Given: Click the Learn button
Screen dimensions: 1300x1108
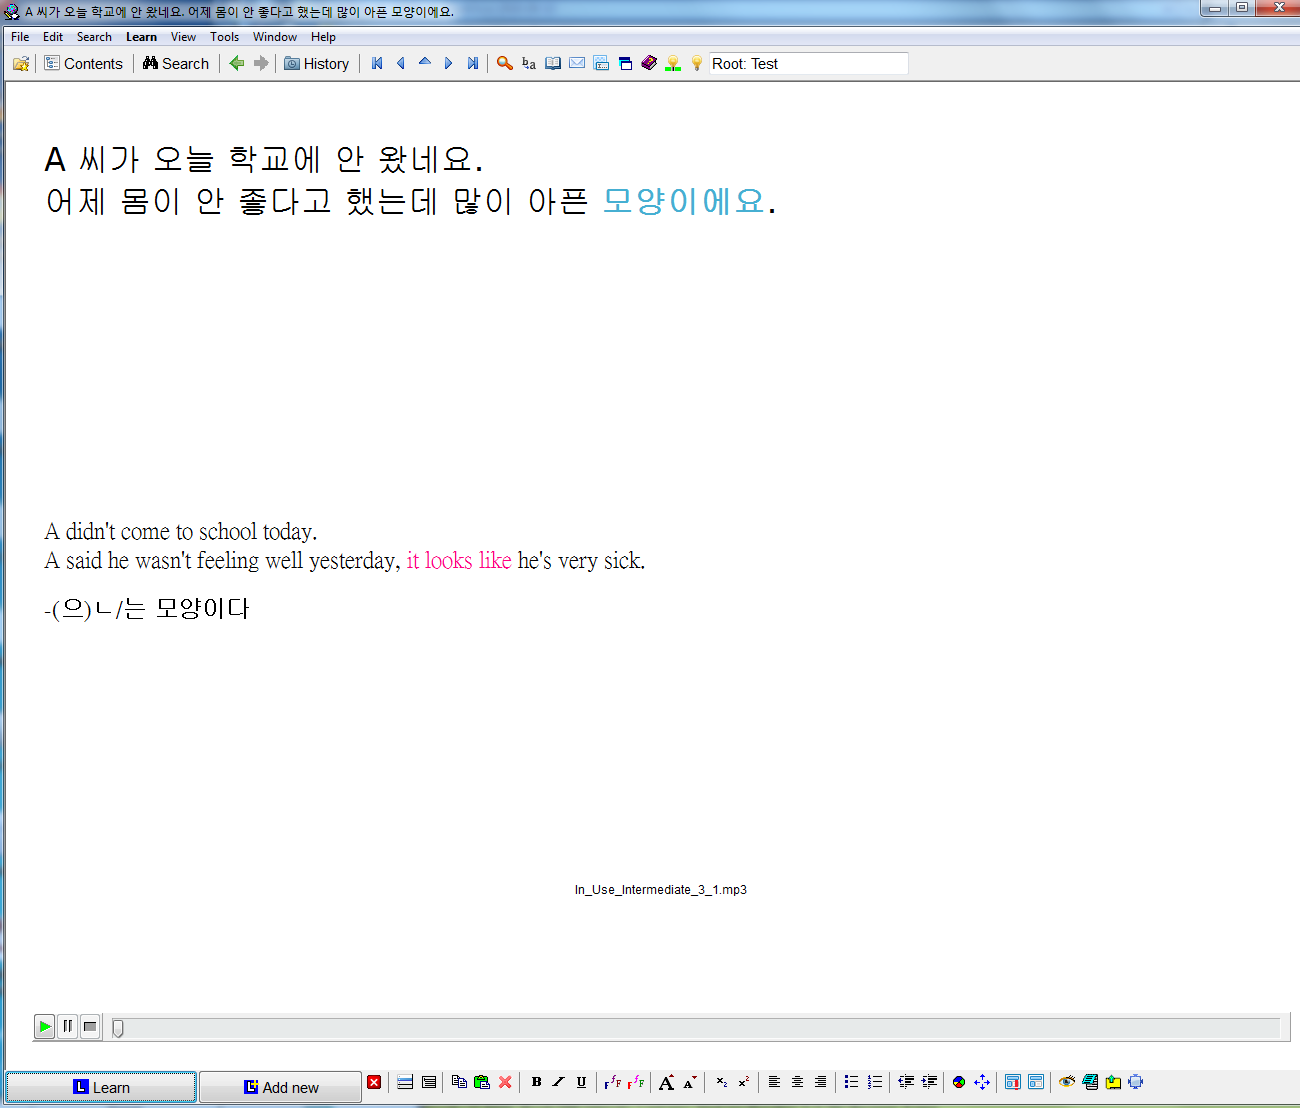Looking at the screenshot, I should point(101,1087).
